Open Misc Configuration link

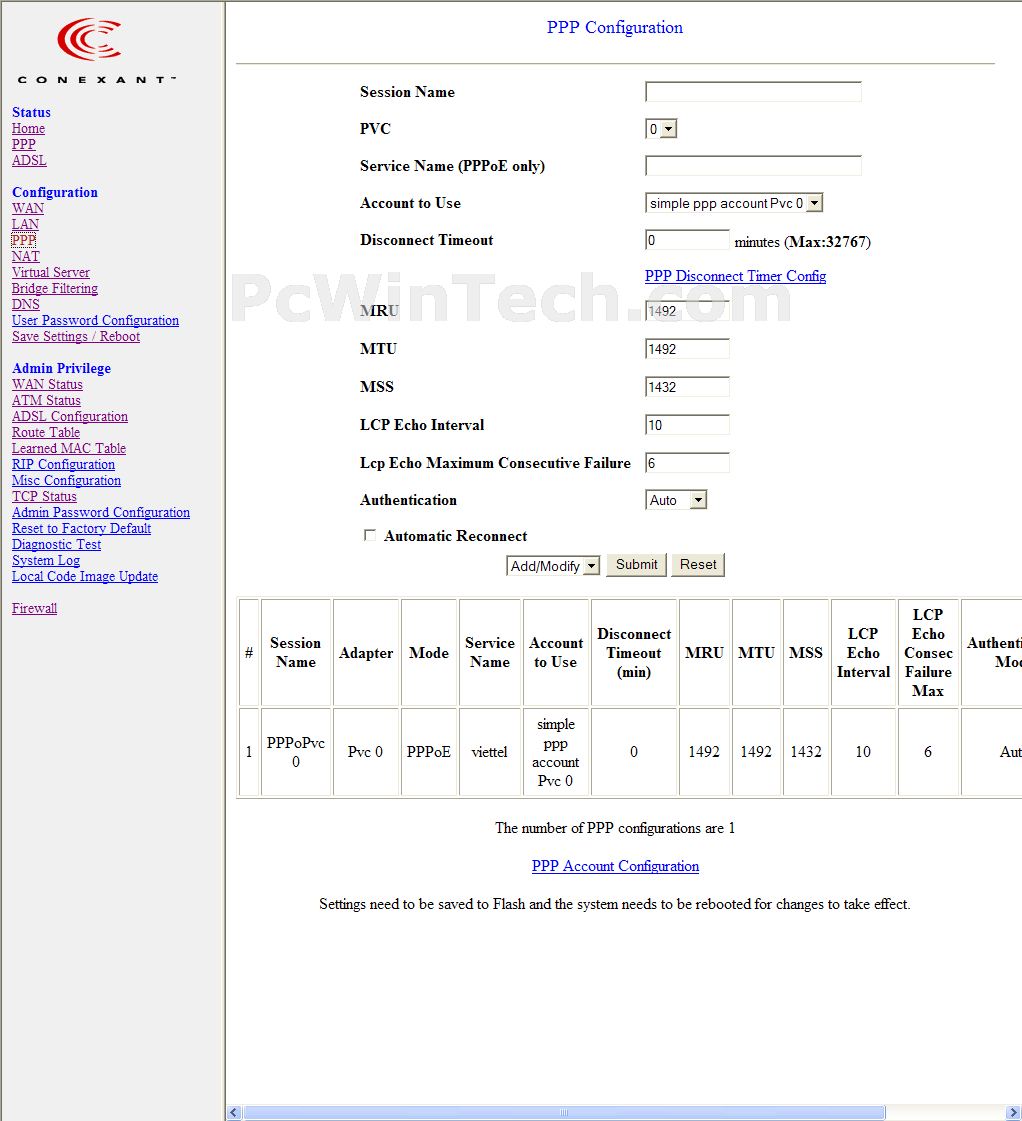click(66, 480)
